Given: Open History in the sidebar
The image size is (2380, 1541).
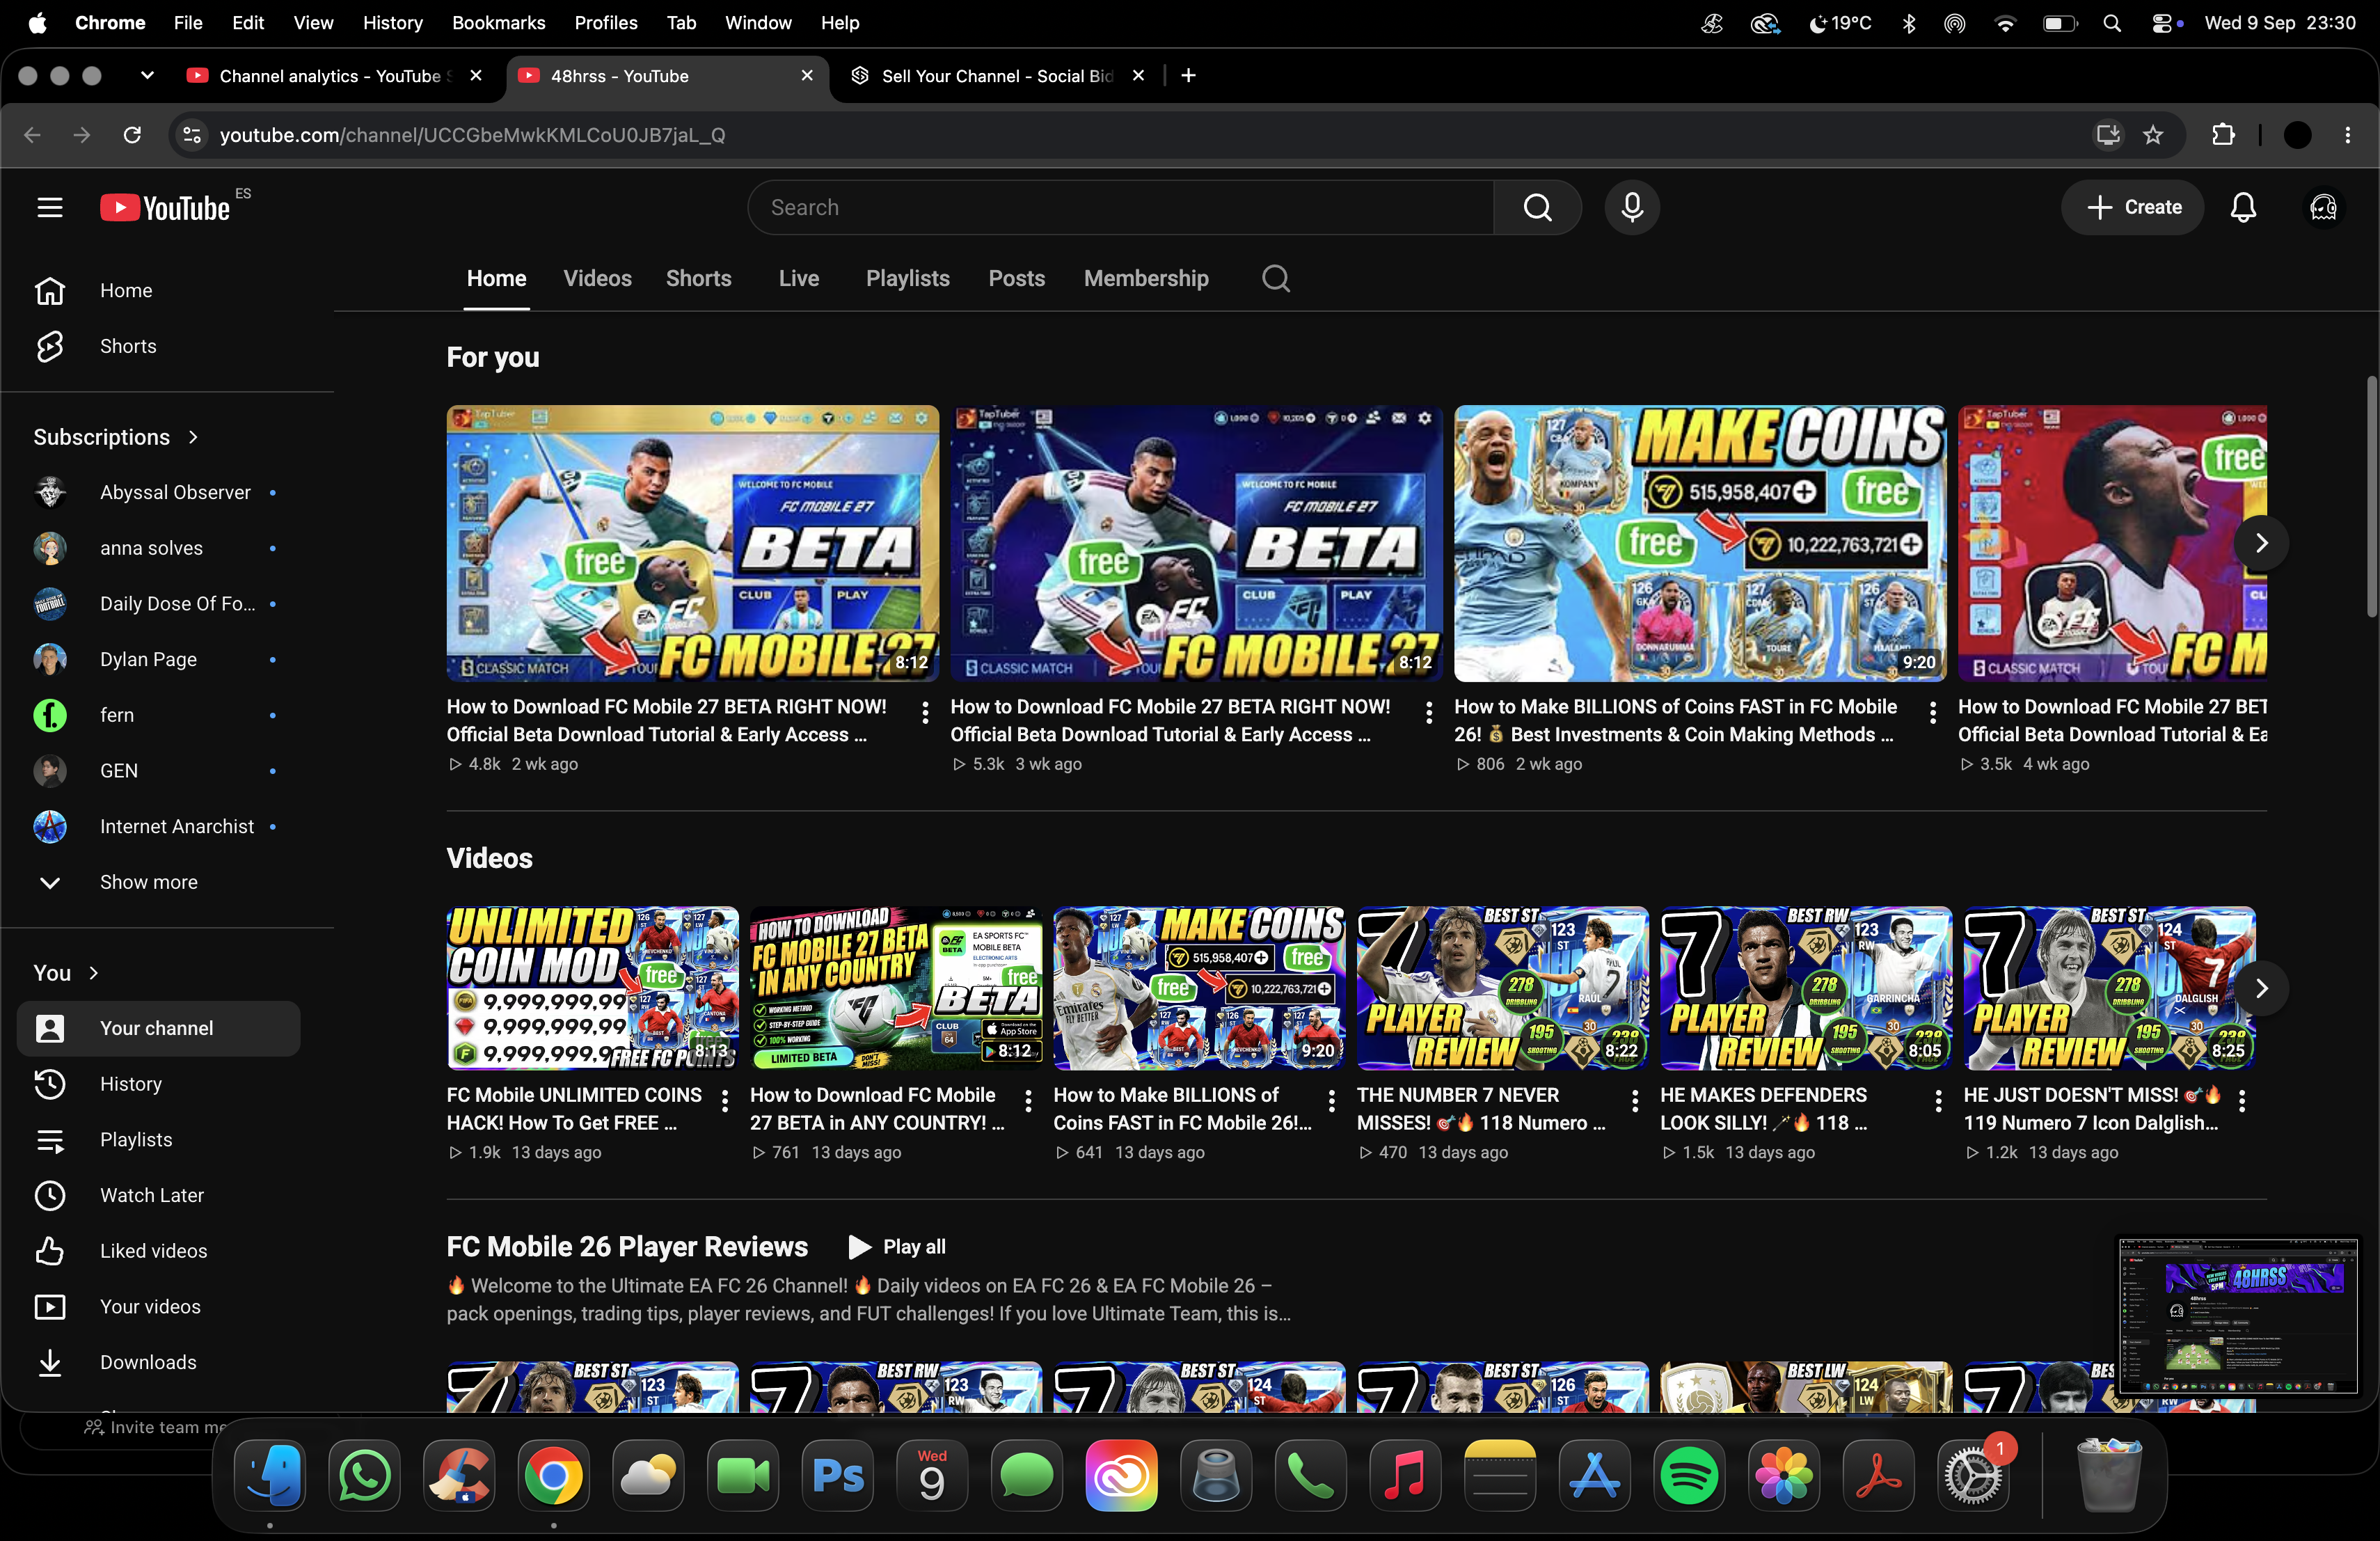Looking at the screenshot, I should [x=130, y=1084].
